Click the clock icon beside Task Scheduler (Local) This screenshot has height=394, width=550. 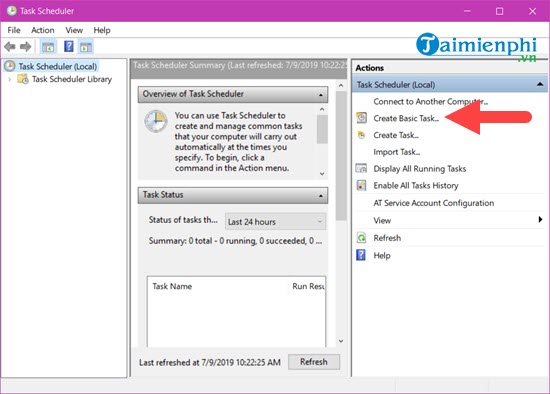[9, 66]
